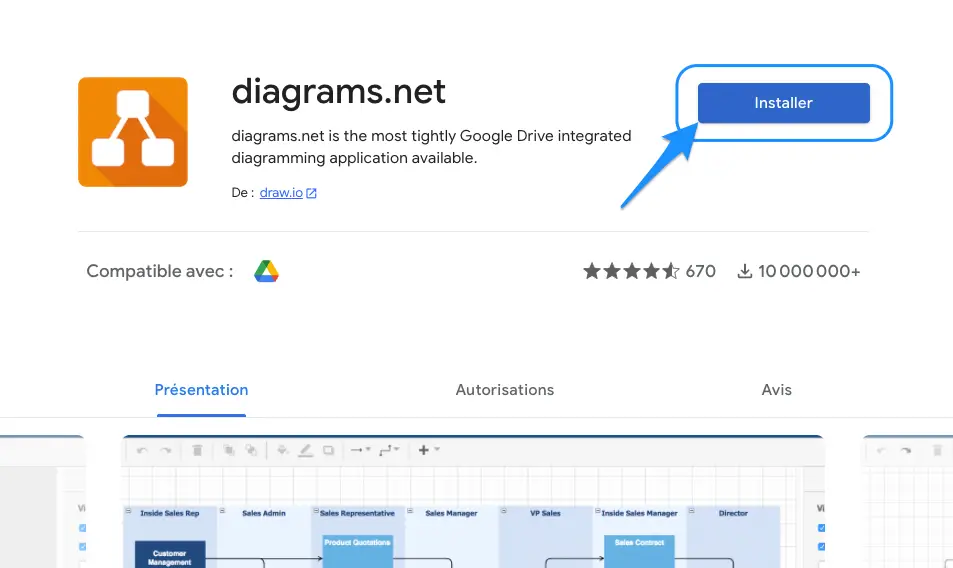This screenshot has height=568, width=953.
Task: Click the Google Drive compatibility icon
Action: point(266,271)
